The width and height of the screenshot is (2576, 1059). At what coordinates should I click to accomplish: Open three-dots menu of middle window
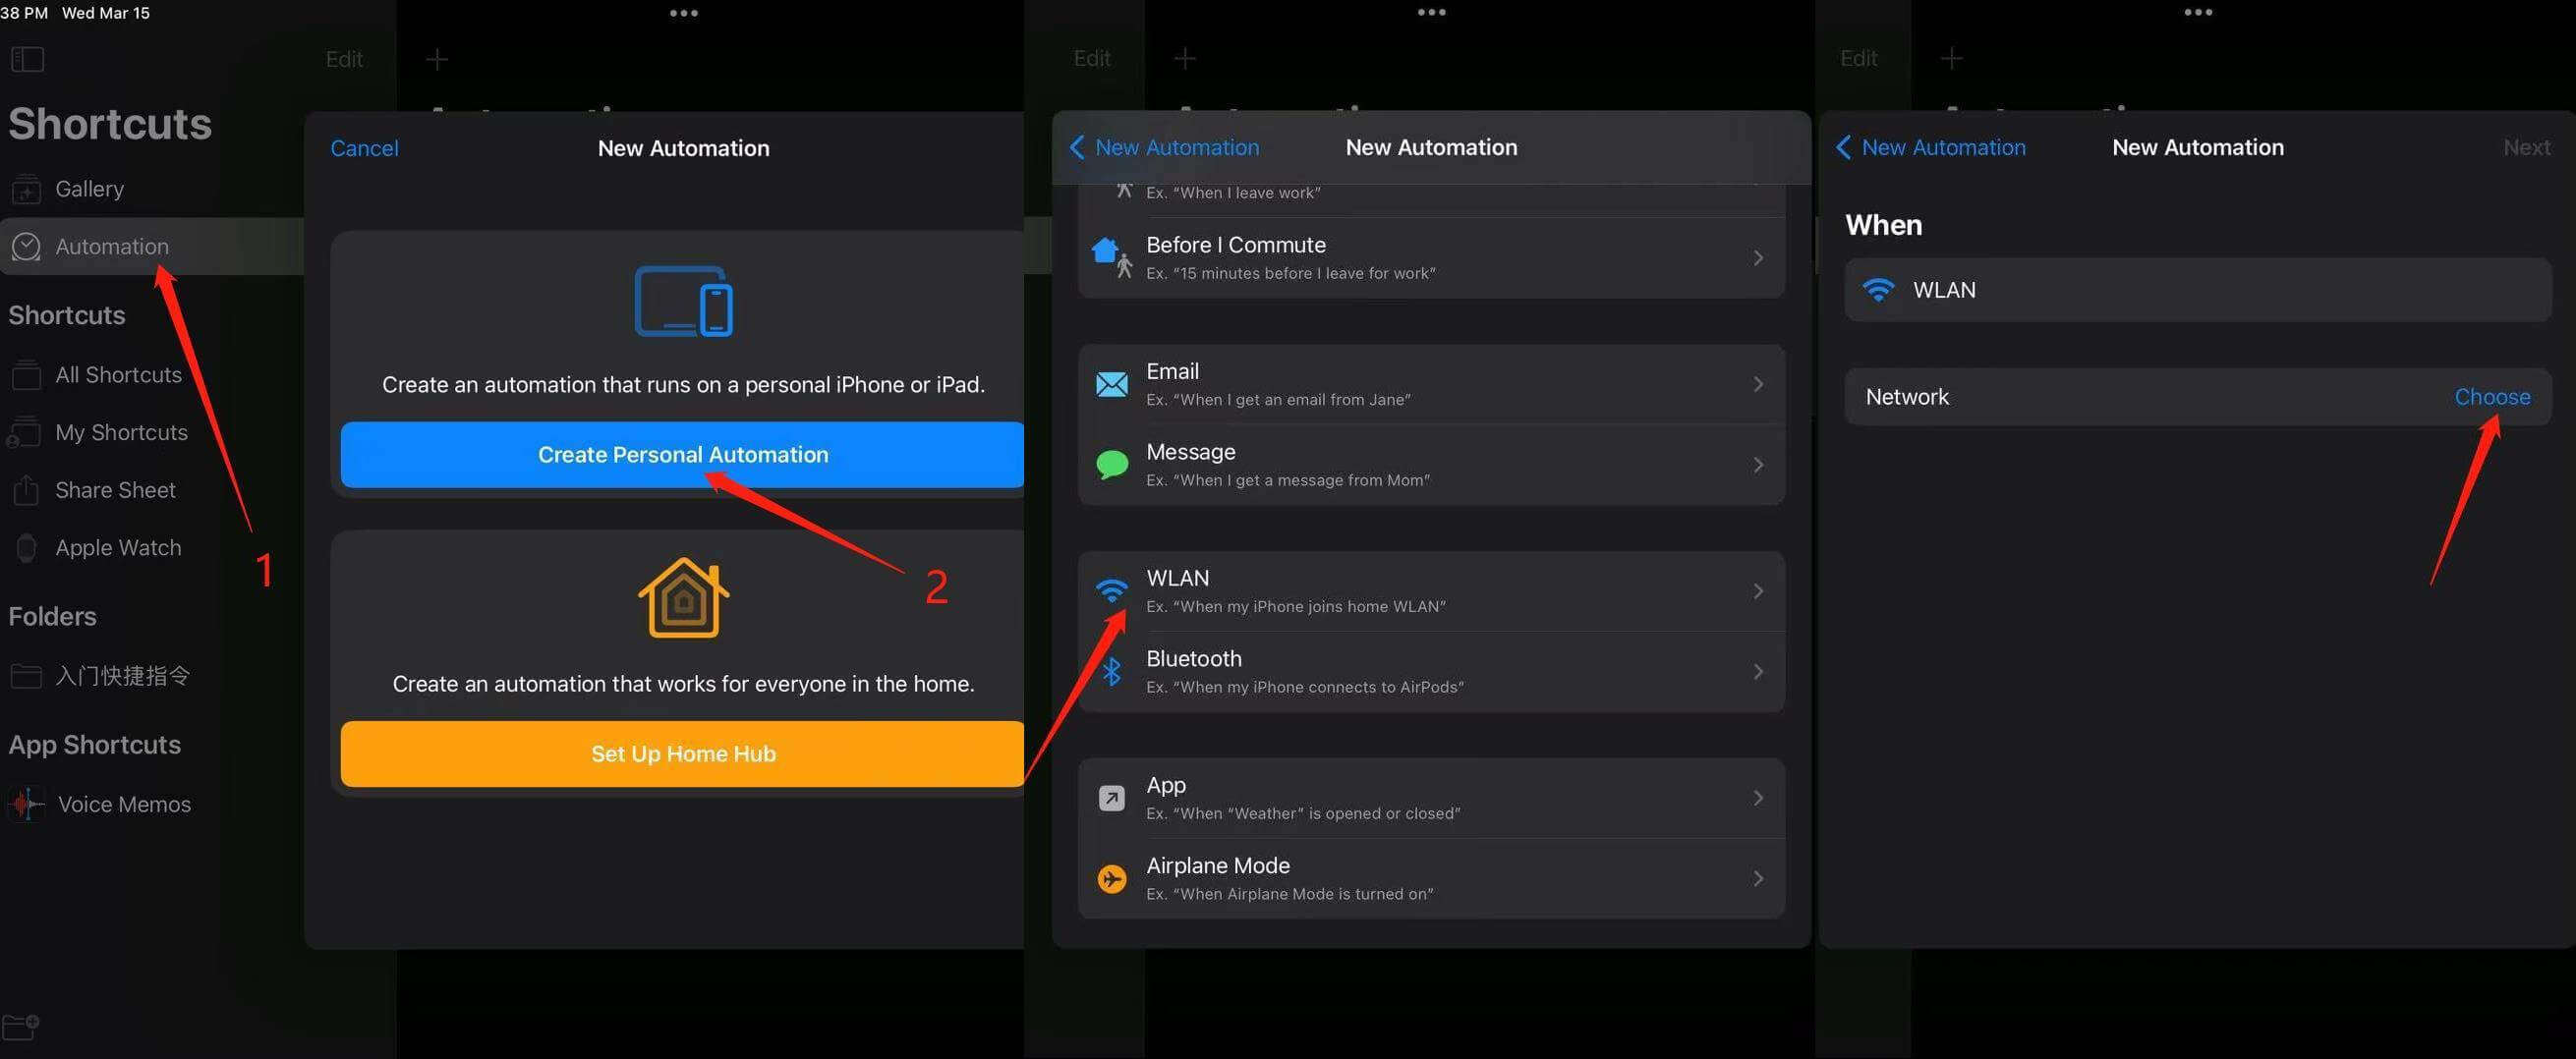(1432, 13)
